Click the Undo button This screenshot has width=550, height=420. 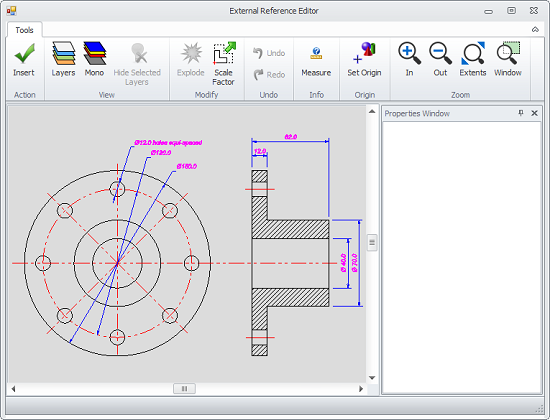(x=269, y=53)
